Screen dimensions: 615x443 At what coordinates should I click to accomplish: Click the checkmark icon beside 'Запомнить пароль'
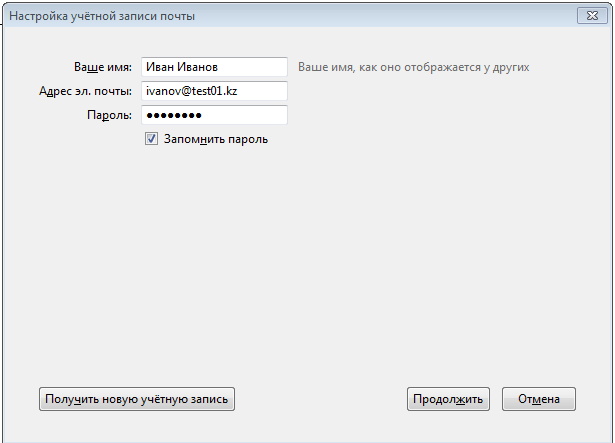click(151, 139)
